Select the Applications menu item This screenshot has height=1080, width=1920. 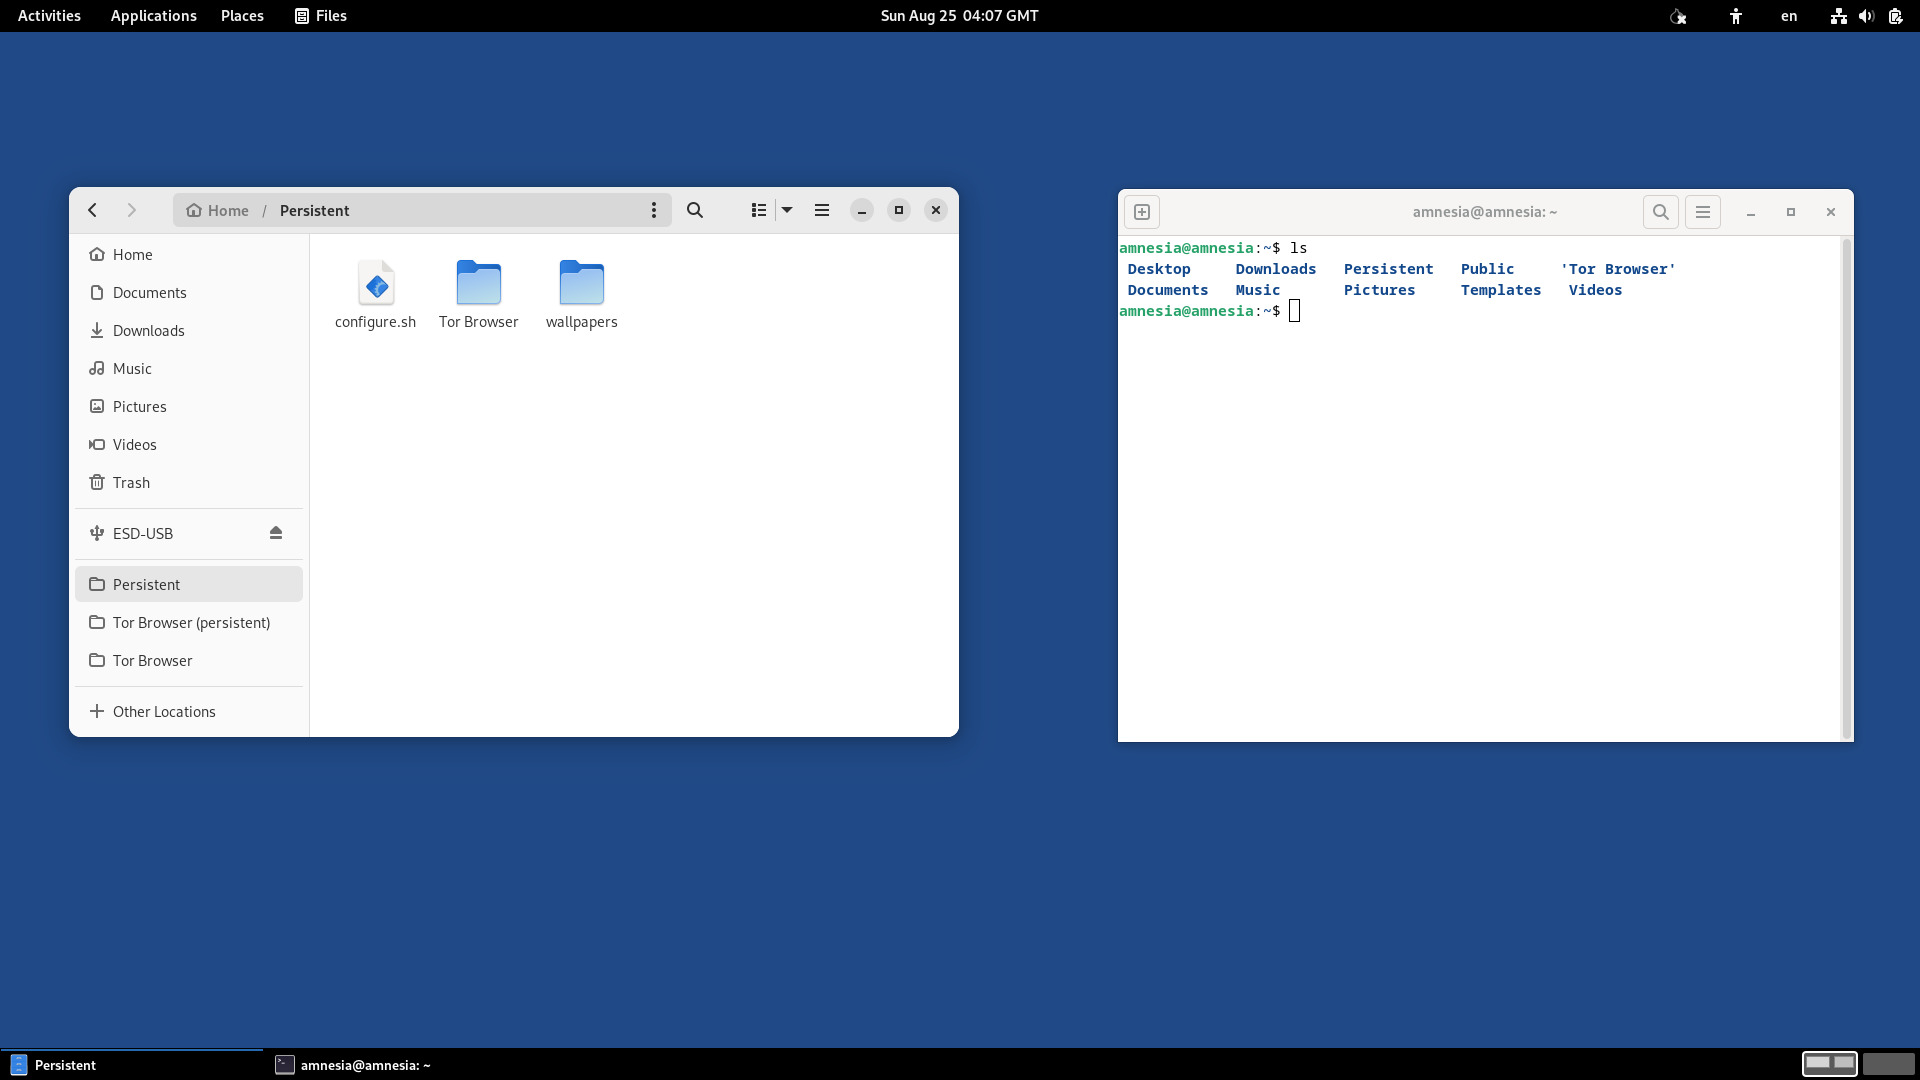(153, 15)
